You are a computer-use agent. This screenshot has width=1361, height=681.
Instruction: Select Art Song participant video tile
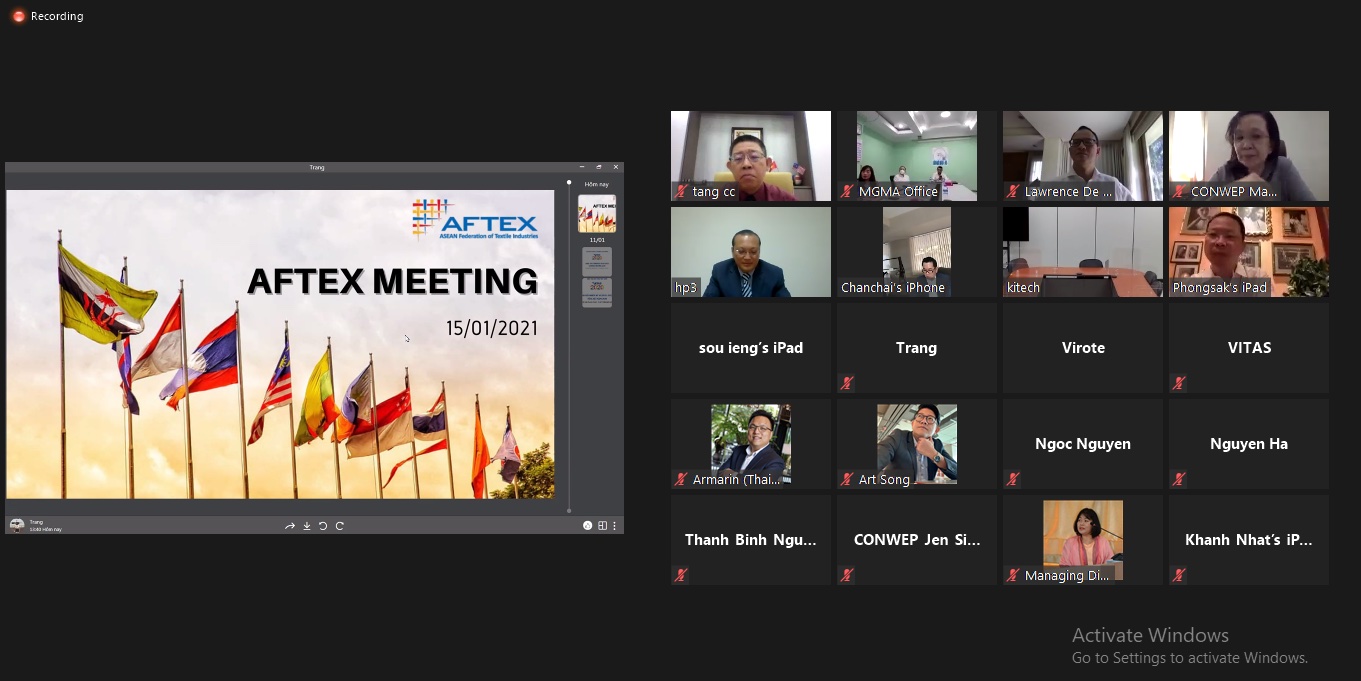coord(917,444)
